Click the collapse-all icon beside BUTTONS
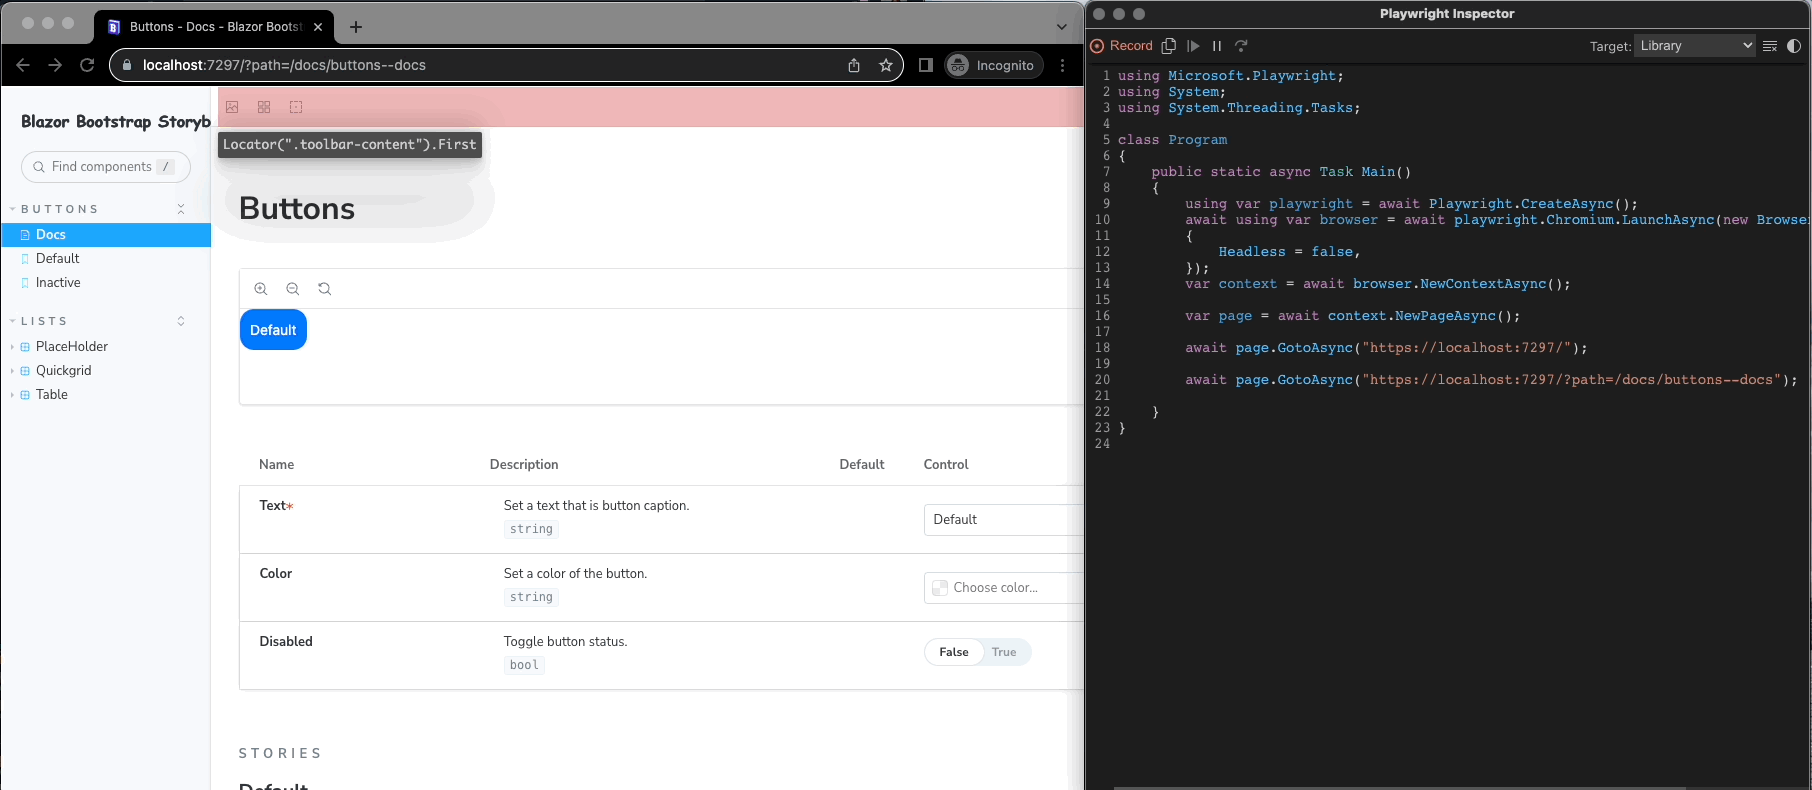 [181, 209]
